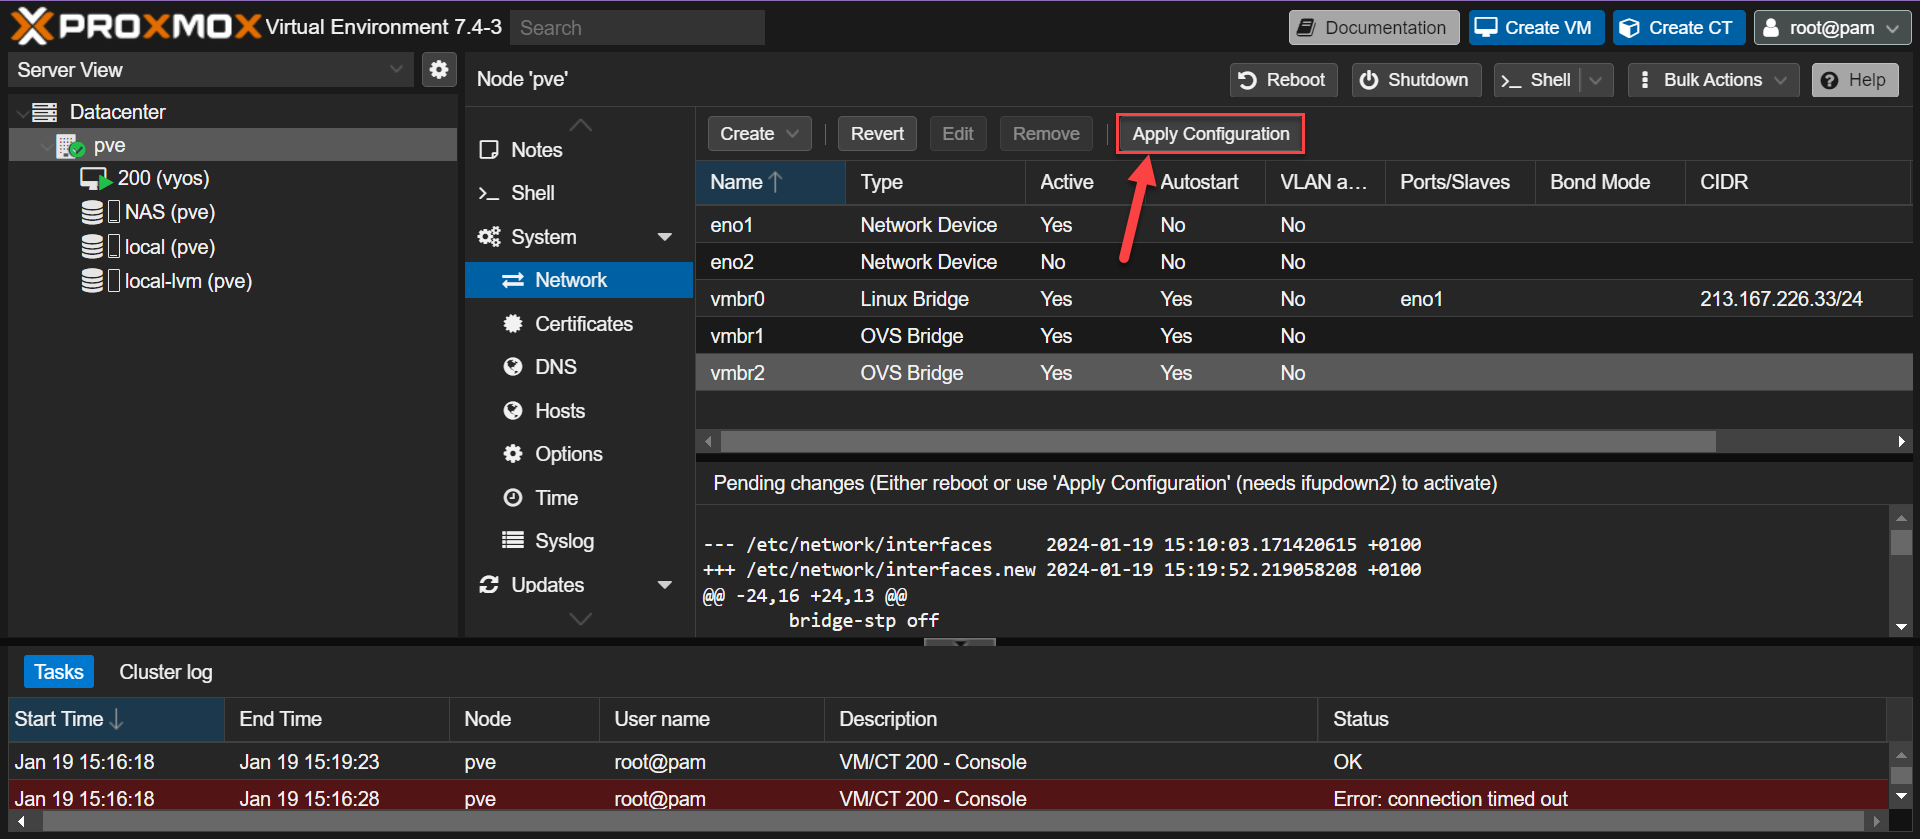Click the Updates menu item
Viewport: 1920px width, 839px height.
(547, 585)
